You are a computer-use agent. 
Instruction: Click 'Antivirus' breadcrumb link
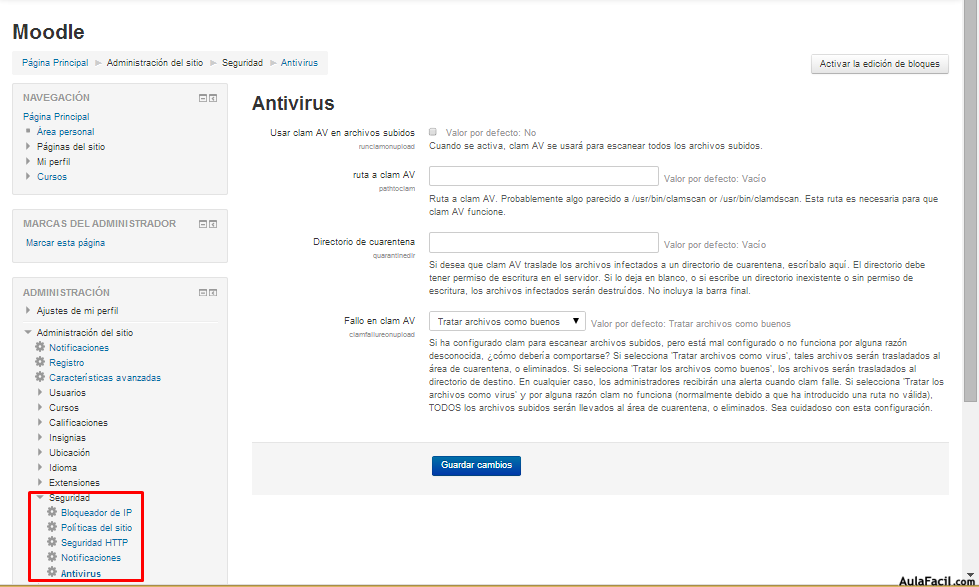coord(299,63)
